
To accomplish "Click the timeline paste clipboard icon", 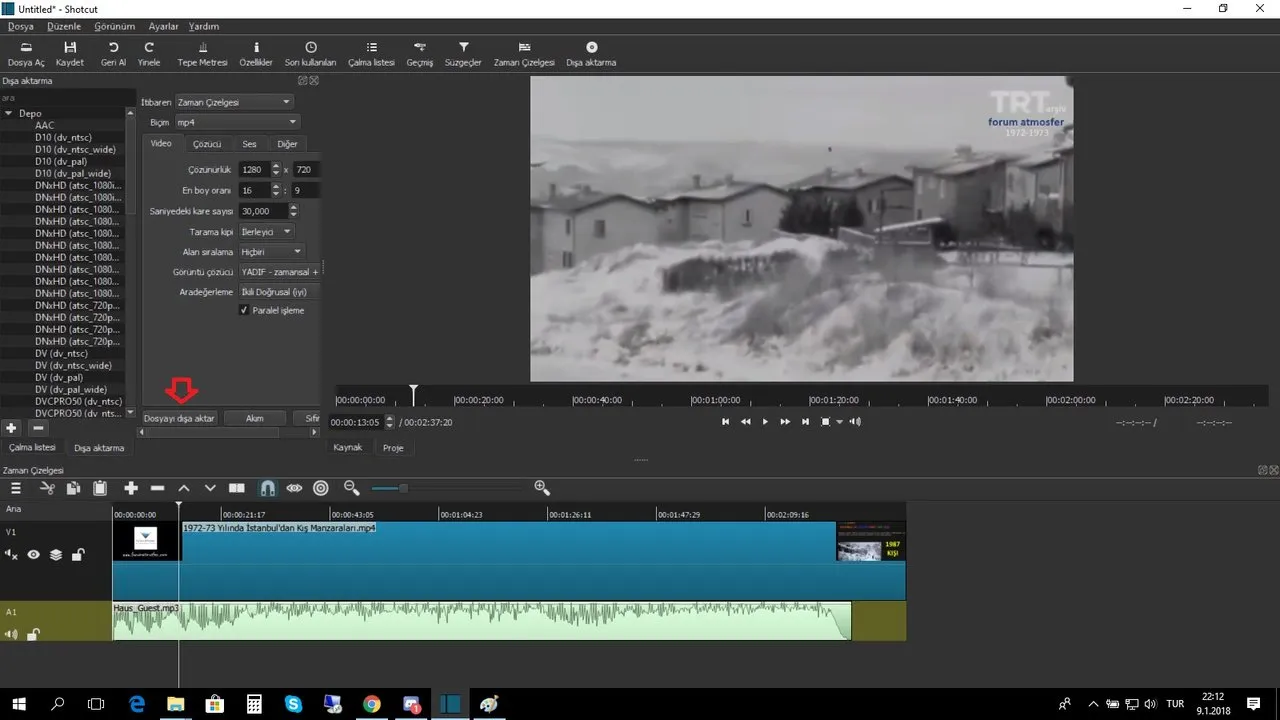I will [x=100, y=488].
